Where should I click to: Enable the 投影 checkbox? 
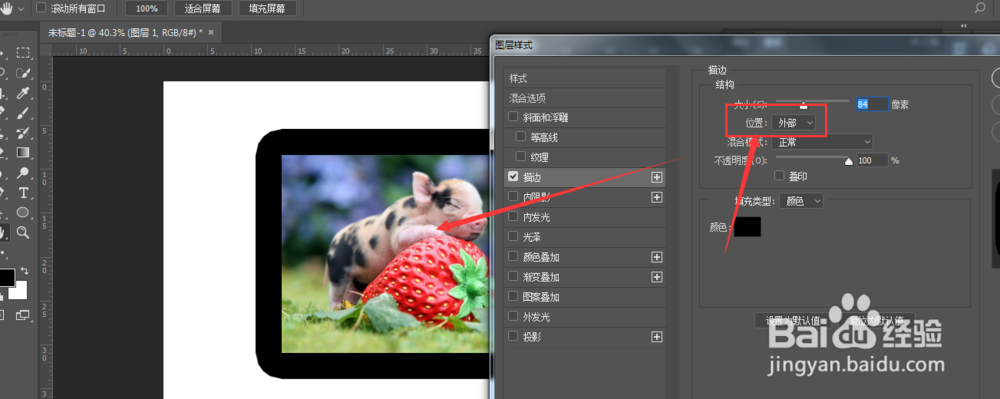click(513, 337)
